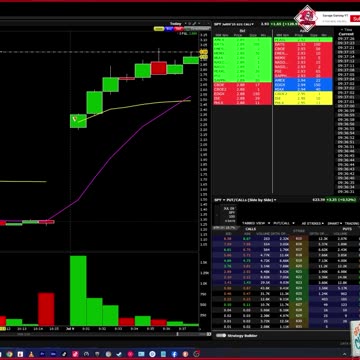Open the Mail app taskbar icon

141,354
